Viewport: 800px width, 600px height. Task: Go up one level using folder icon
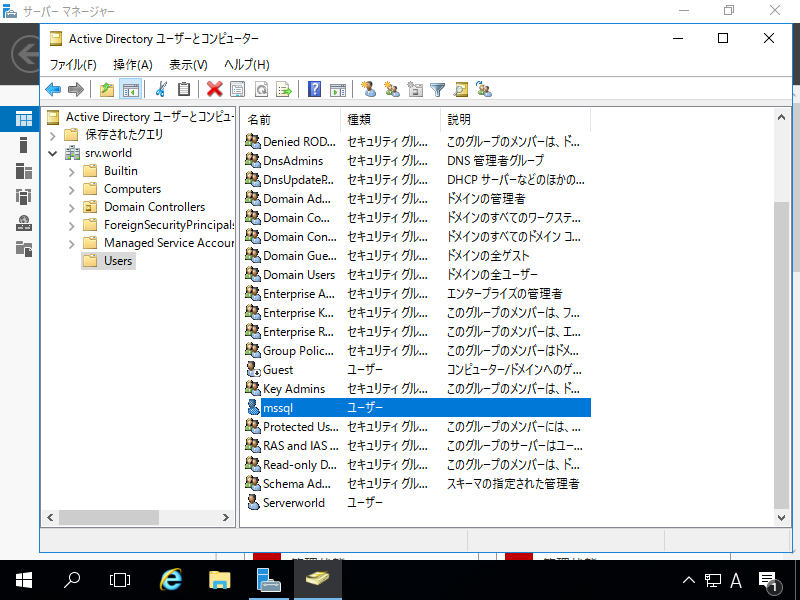coord(107,90)
